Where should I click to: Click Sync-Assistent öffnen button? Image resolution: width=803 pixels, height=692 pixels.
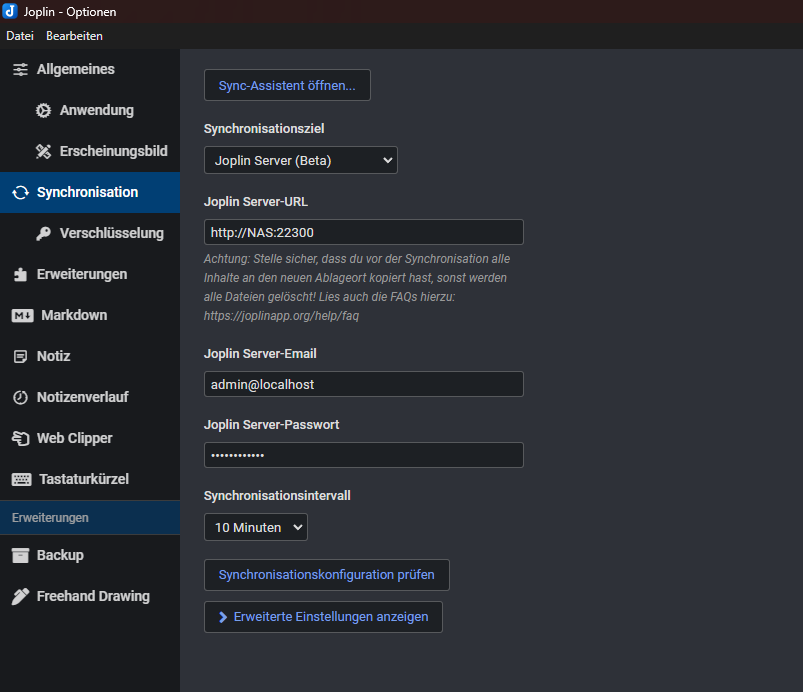click(x=287, y=85)
